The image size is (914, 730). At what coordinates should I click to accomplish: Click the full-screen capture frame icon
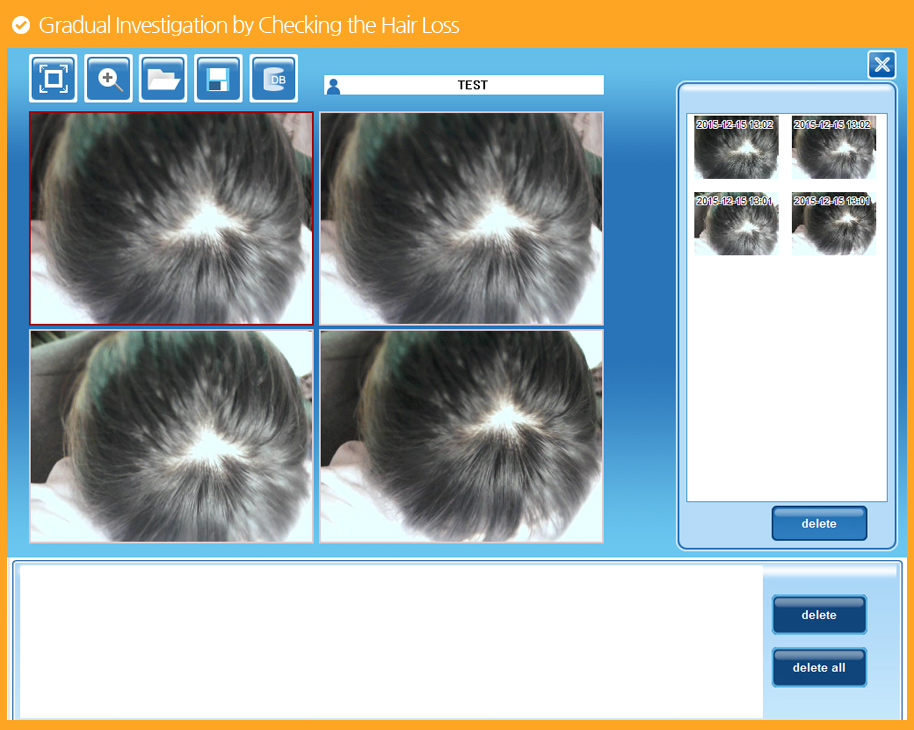(53, 79)
